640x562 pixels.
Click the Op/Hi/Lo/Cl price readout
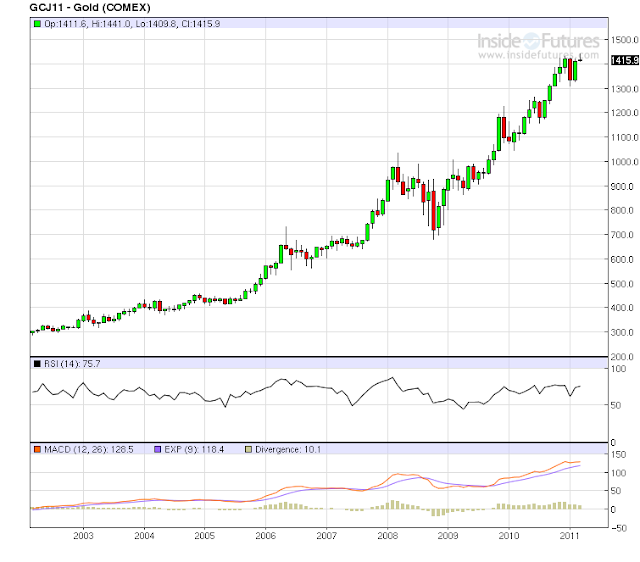132,24
